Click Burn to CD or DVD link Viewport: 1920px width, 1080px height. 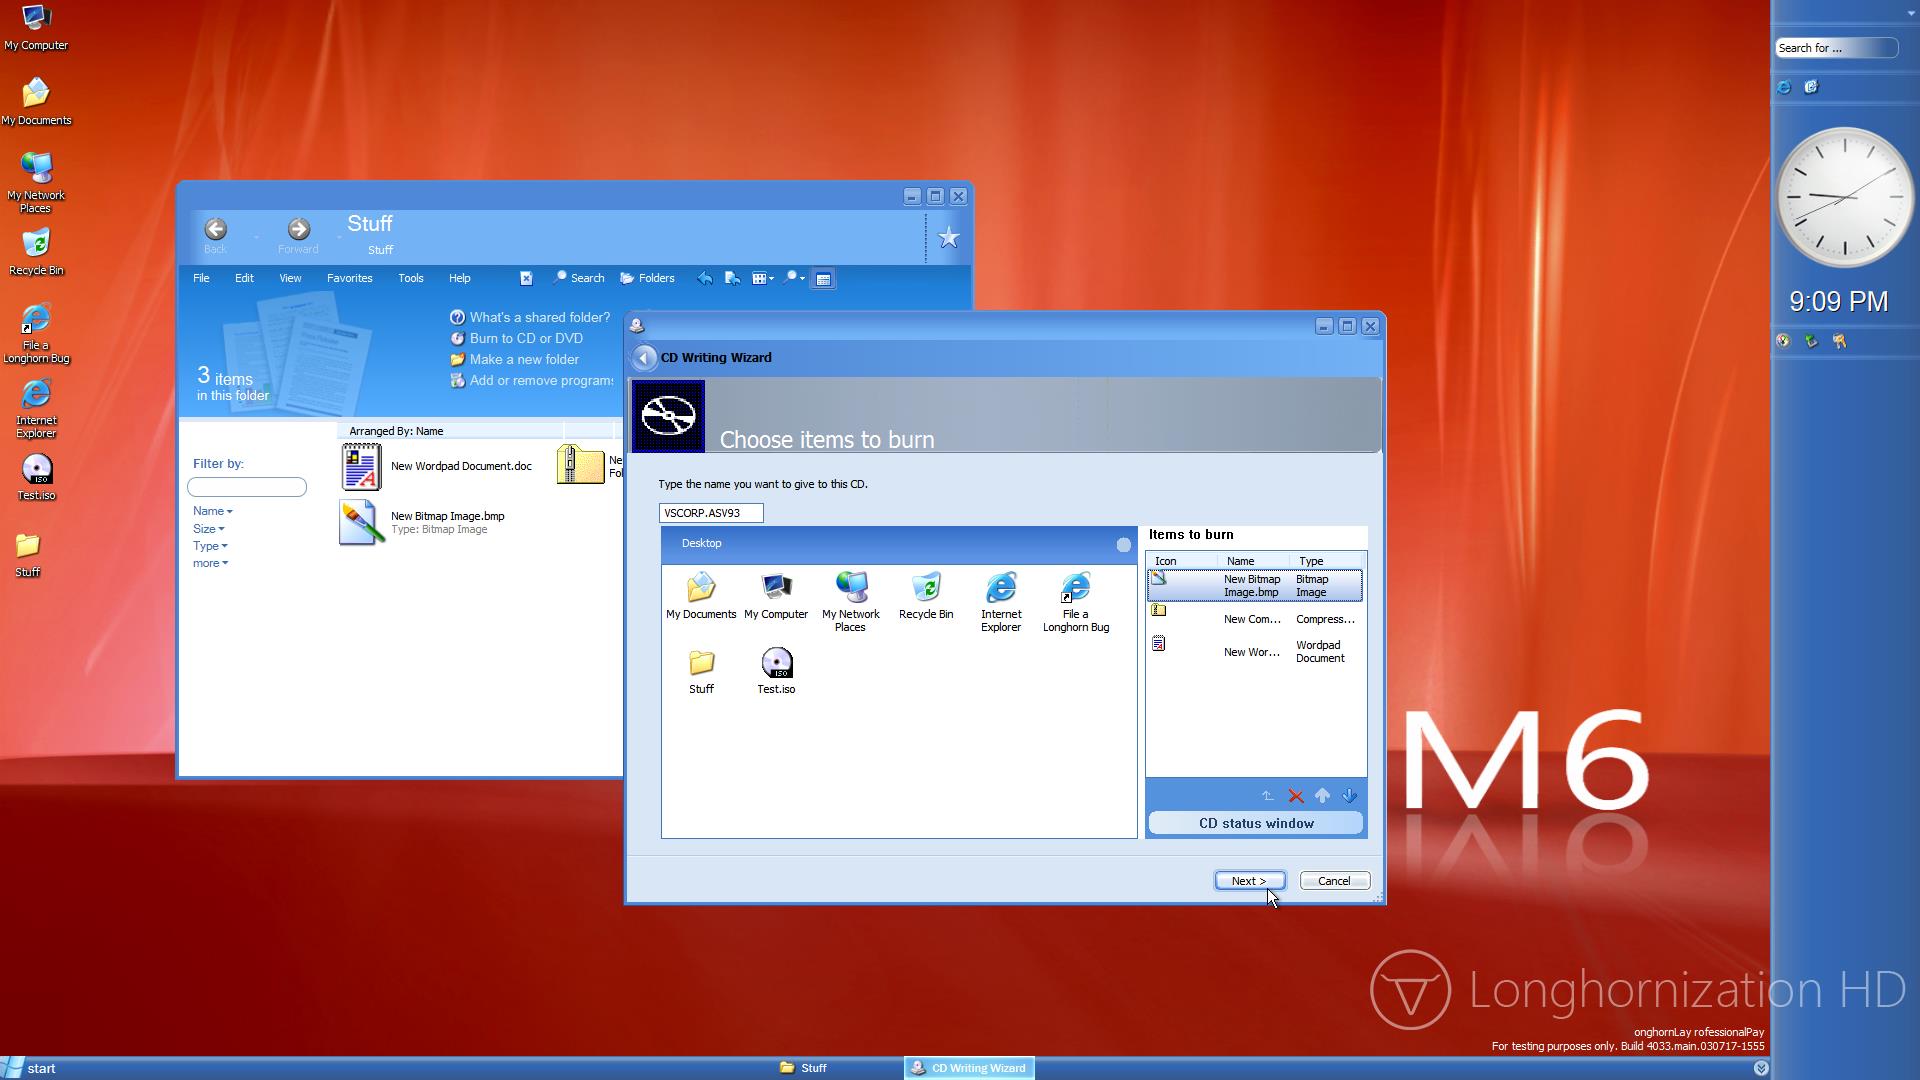pyautogui.click(x=526, y=339)
